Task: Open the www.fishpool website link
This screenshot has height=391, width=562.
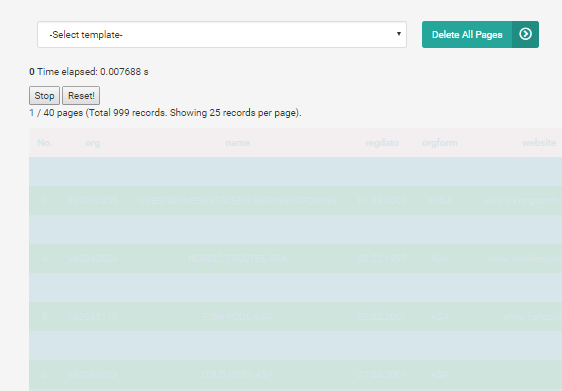Action: click(533, 316)
